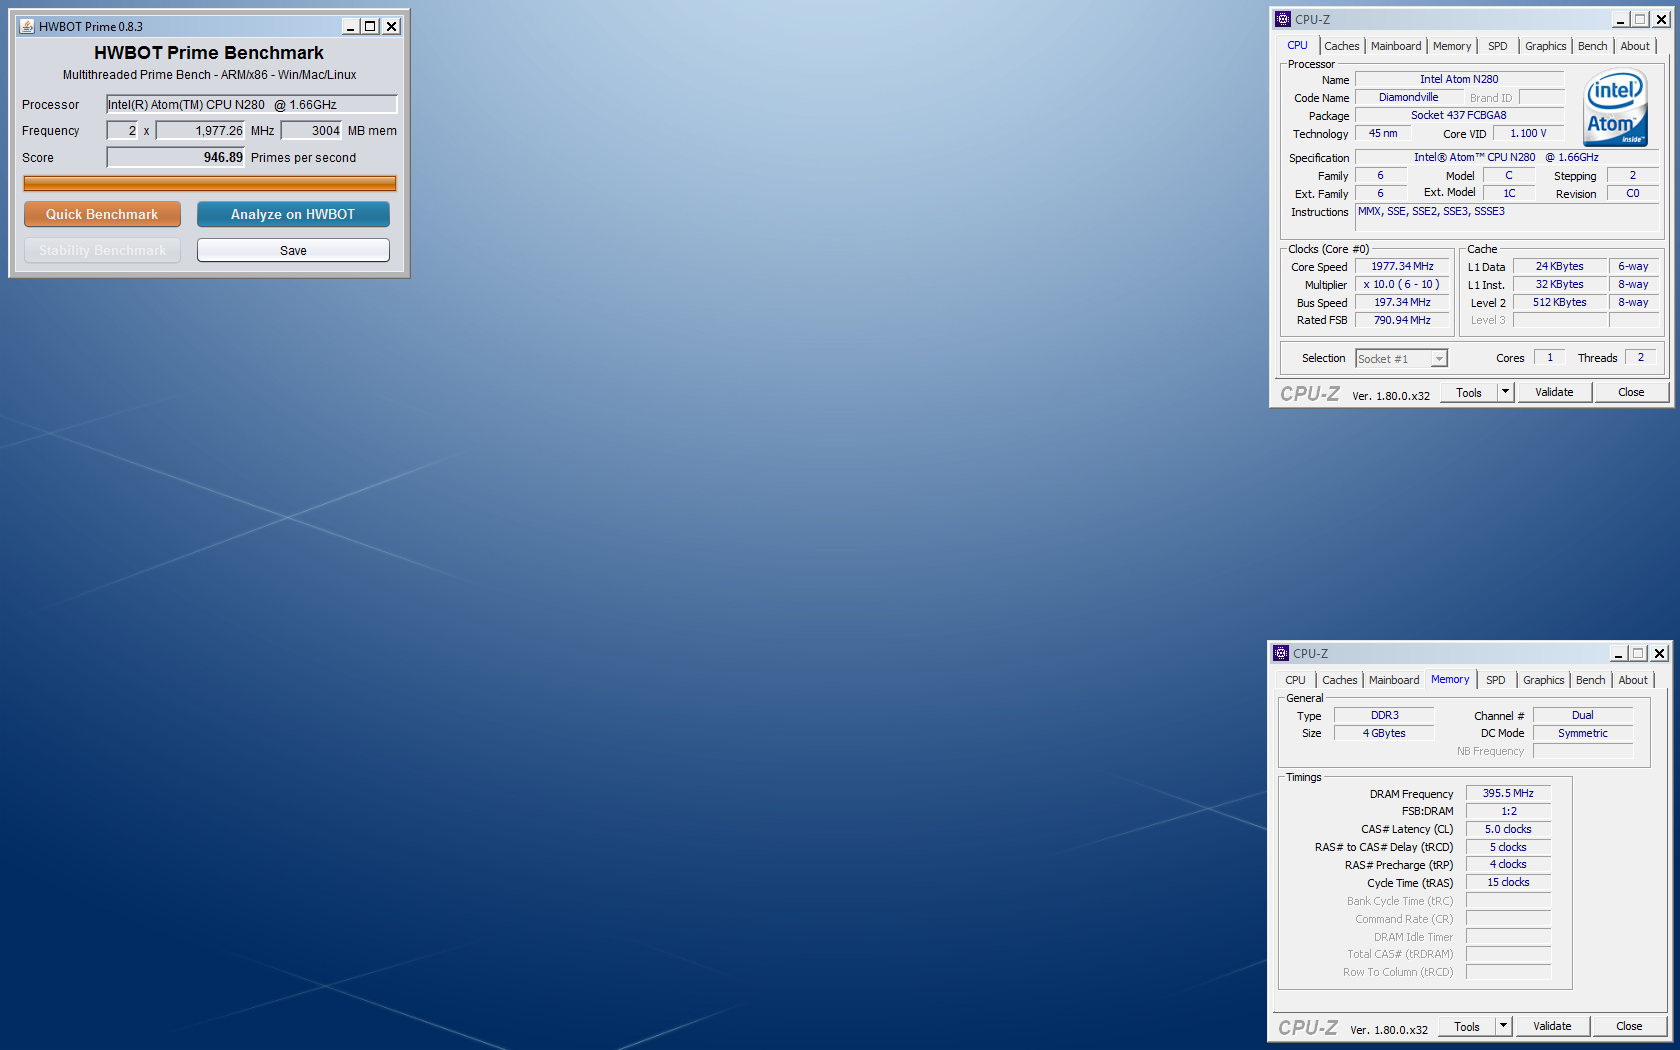Click Validate in bottom CPU-Z window
The width and height of the screenshot is (1680, 1050).
(x=1552, y=1026)
